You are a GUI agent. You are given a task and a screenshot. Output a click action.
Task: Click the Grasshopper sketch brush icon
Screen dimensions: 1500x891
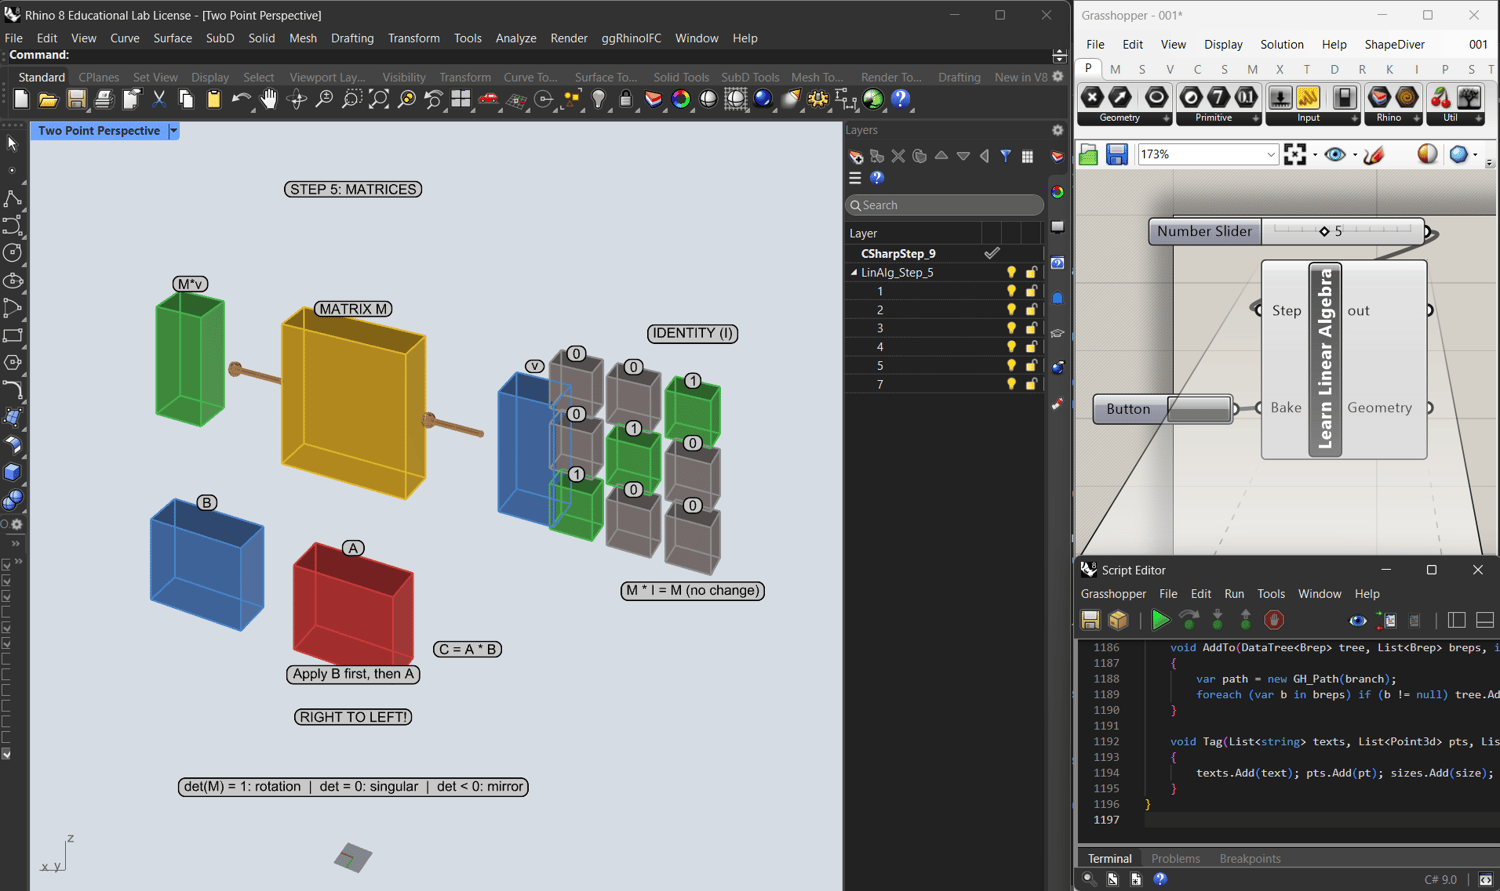pos(1374,154)
